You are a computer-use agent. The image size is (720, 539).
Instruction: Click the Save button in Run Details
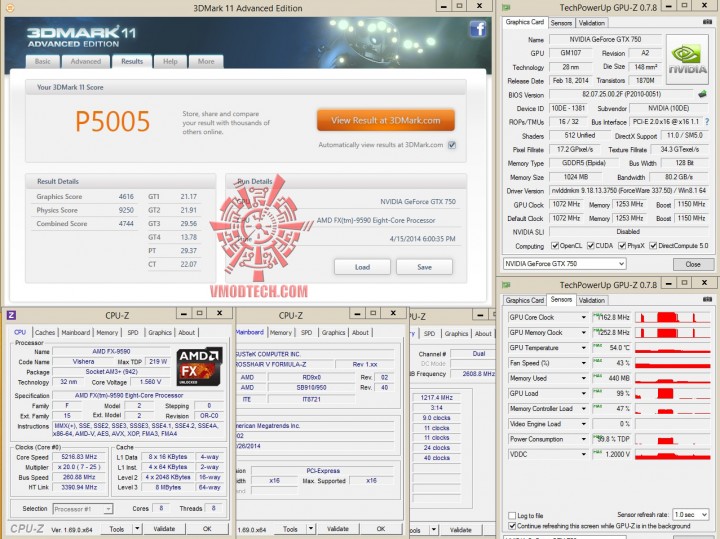(424, 267)
